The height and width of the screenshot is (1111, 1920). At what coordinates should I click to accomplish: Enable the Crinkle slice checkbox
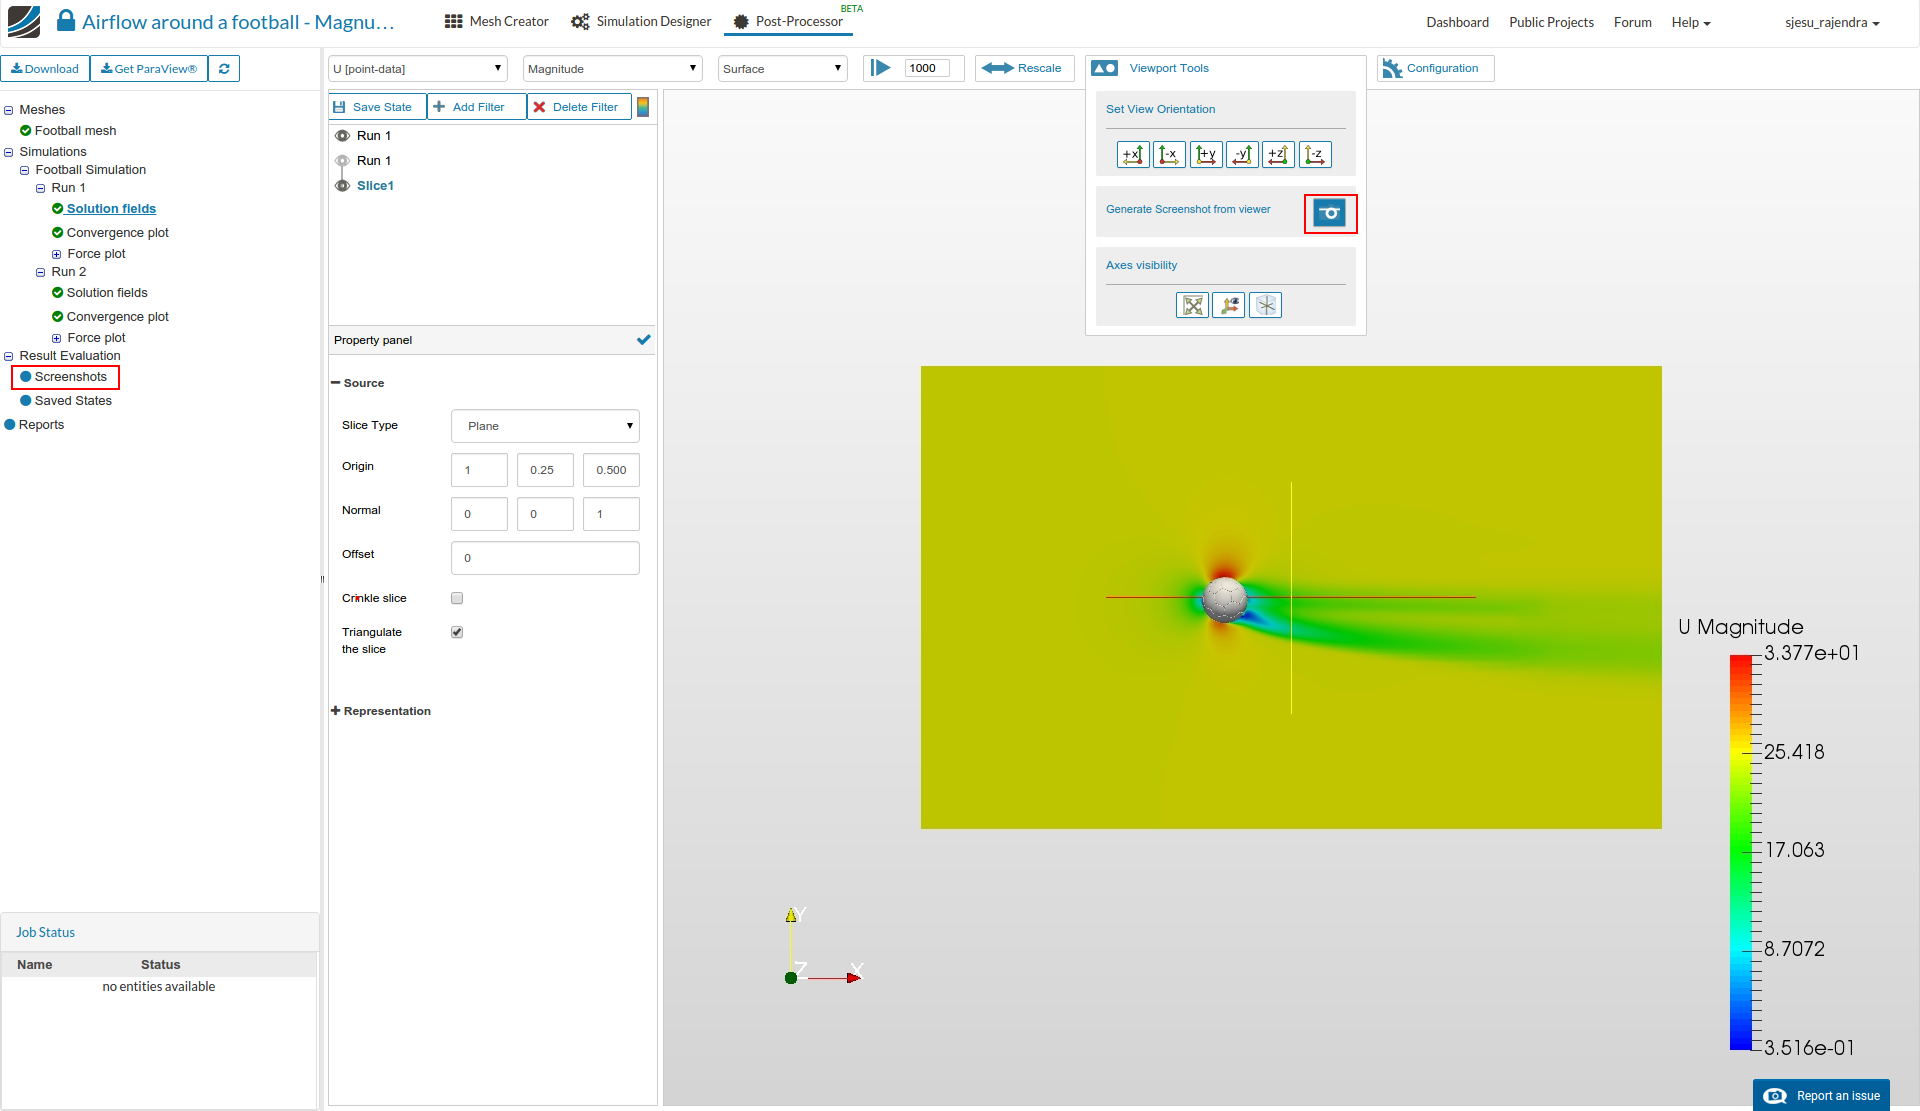457,598
